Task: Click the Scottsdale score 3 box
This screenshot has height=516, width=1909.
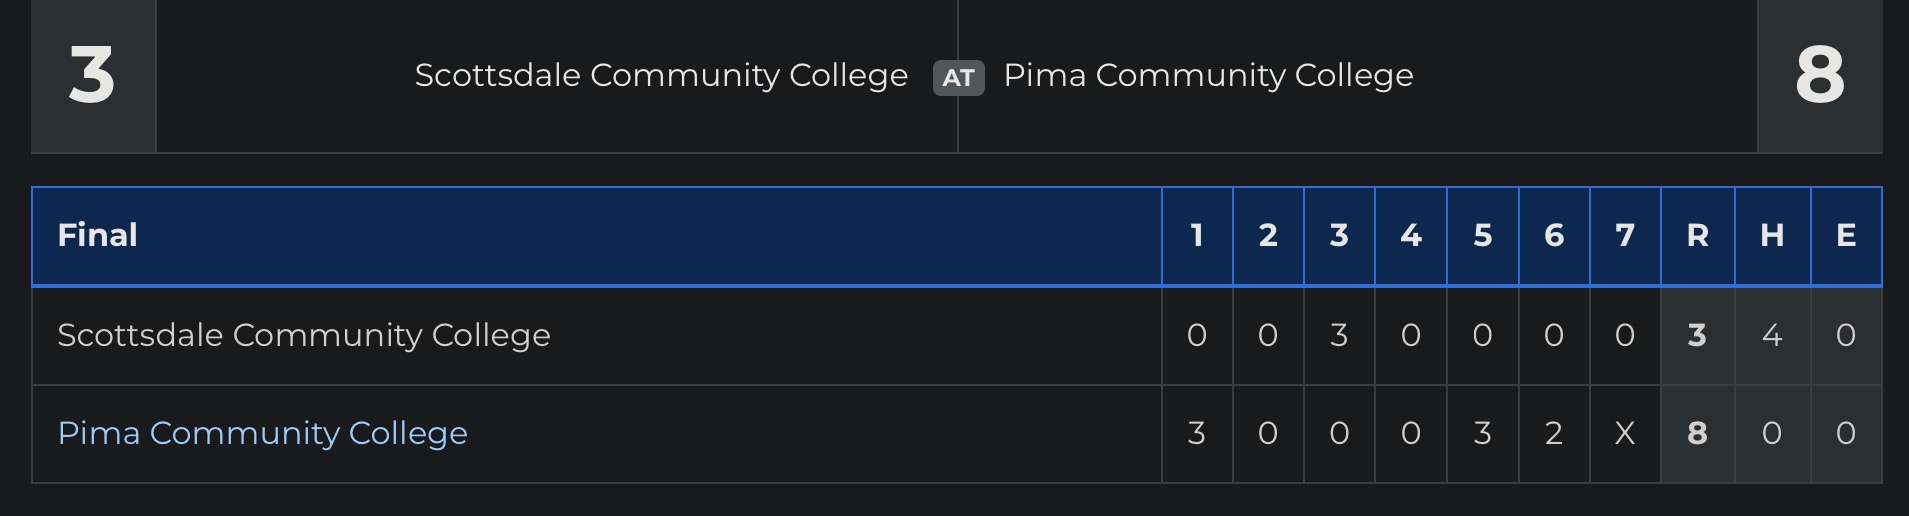Action: tap(93, 76)
